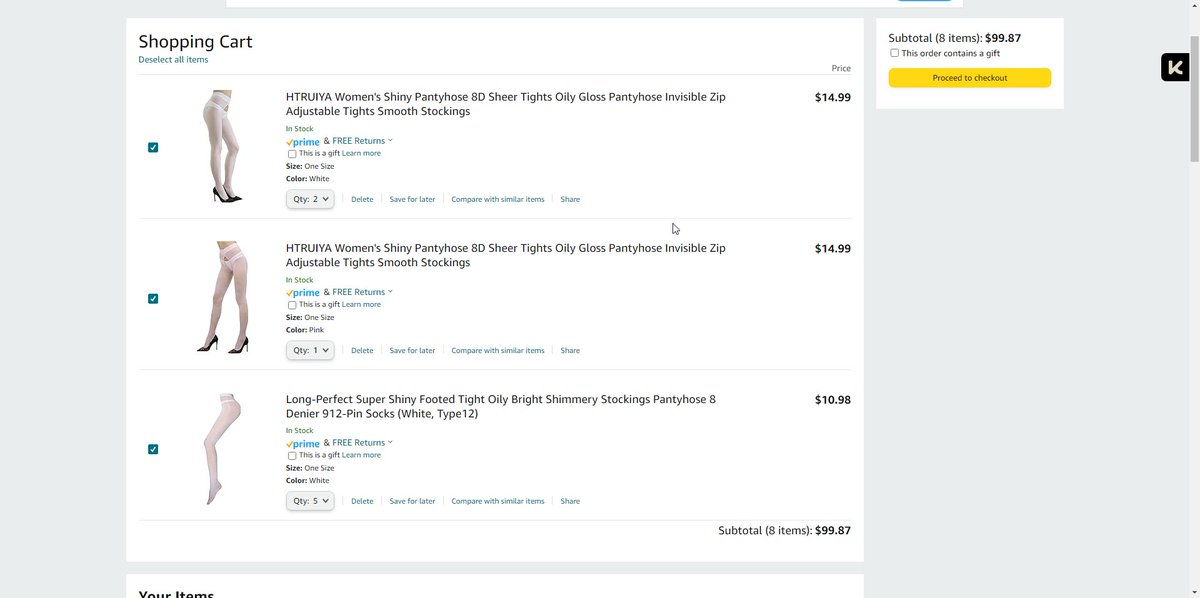The height and width of the screenshot is (598, 1200).
Task: Save Long-Perfect stockings for later
Action: pyautogui.click(x=412, y=501)
